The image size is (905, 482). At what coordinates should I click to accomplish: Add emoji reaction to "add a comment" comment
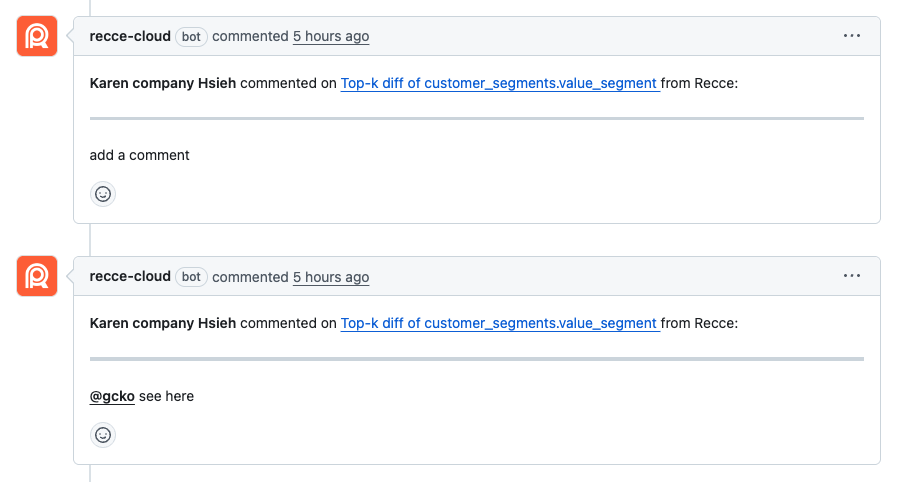[103, 194]
